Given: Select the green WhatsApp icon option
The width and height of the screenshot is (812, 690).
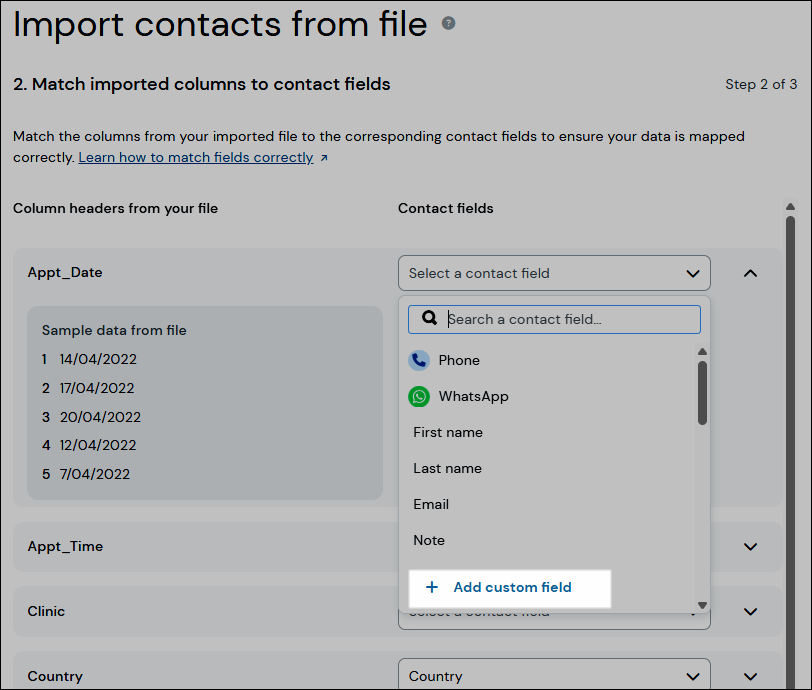Looking at the screenshot, I should coord(419,396).
